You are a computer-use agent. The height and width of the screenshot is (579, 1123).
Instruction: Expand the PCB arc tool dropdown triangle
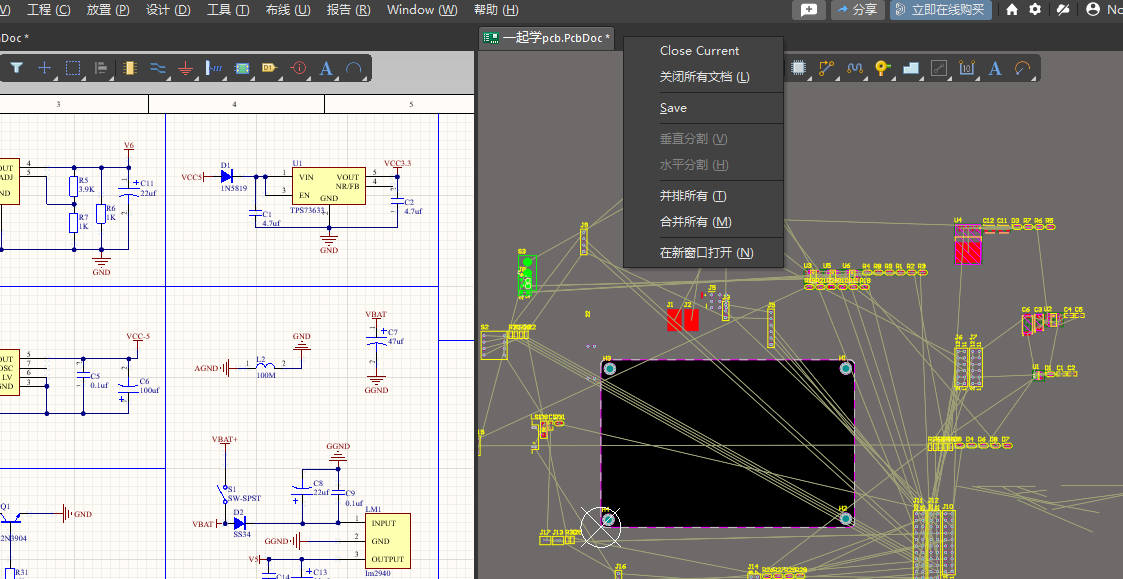[x=1033, y=77]
